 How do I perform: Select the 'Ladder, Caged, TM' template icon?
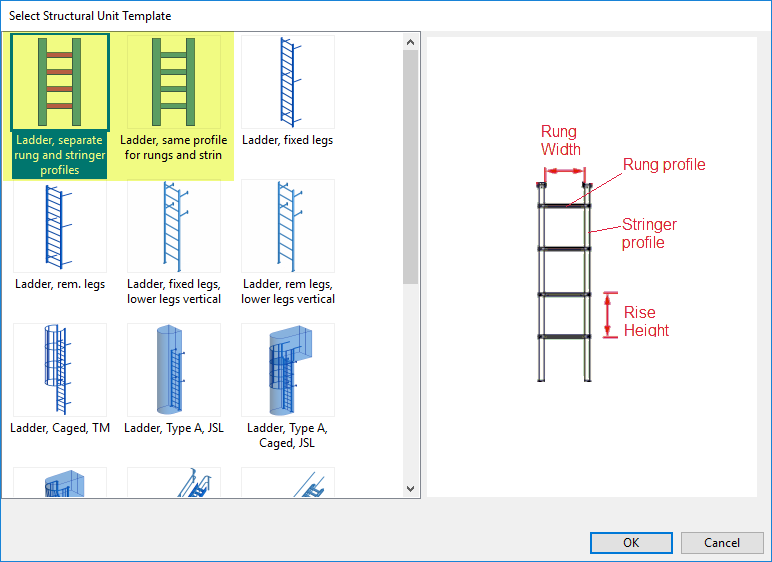[x=60, y=370]
